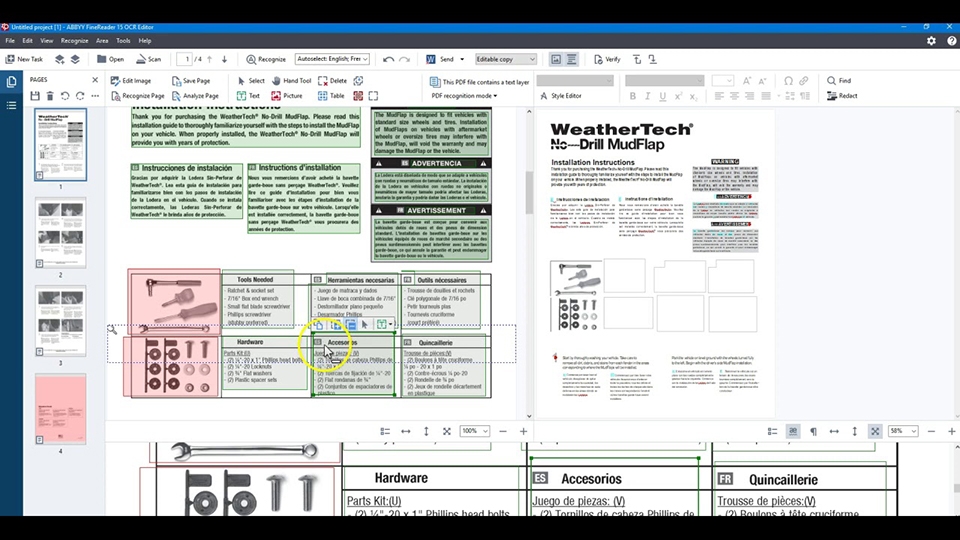Click the Recognize button in toolbar
The height and width of the screenshot is (540, 960).
(266, 59)
